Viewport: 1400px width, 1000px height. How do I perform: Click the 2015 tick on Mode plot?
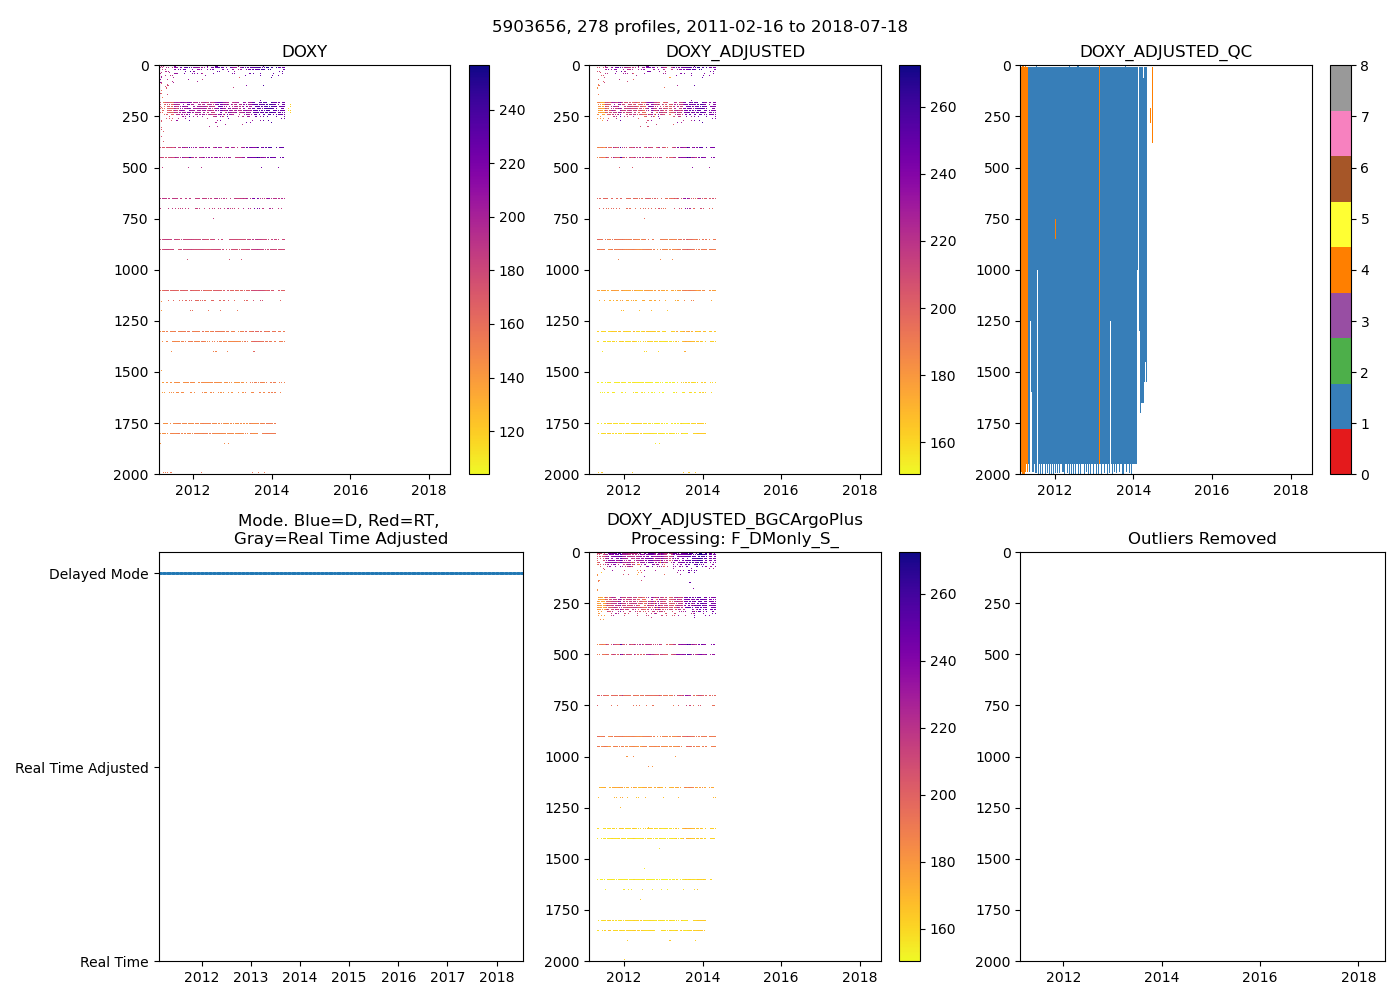pos(348,977)
